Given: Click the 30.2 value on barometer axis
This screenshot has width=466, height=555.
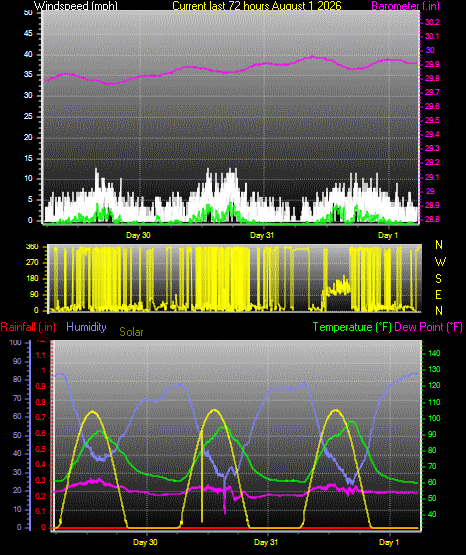Looking at the screenshot, I should coord(432,23).
